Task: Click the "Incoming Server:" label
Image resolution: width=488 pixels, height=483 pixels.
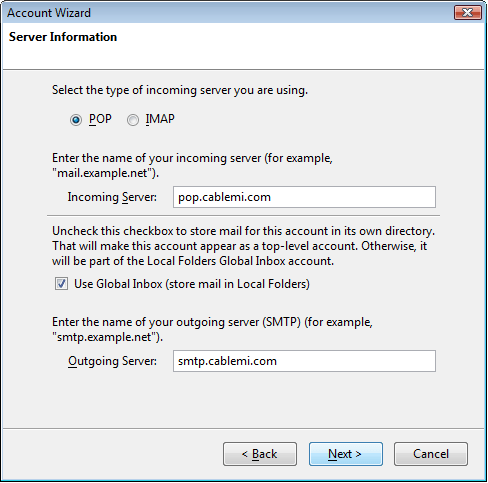Action: (112, 197)
